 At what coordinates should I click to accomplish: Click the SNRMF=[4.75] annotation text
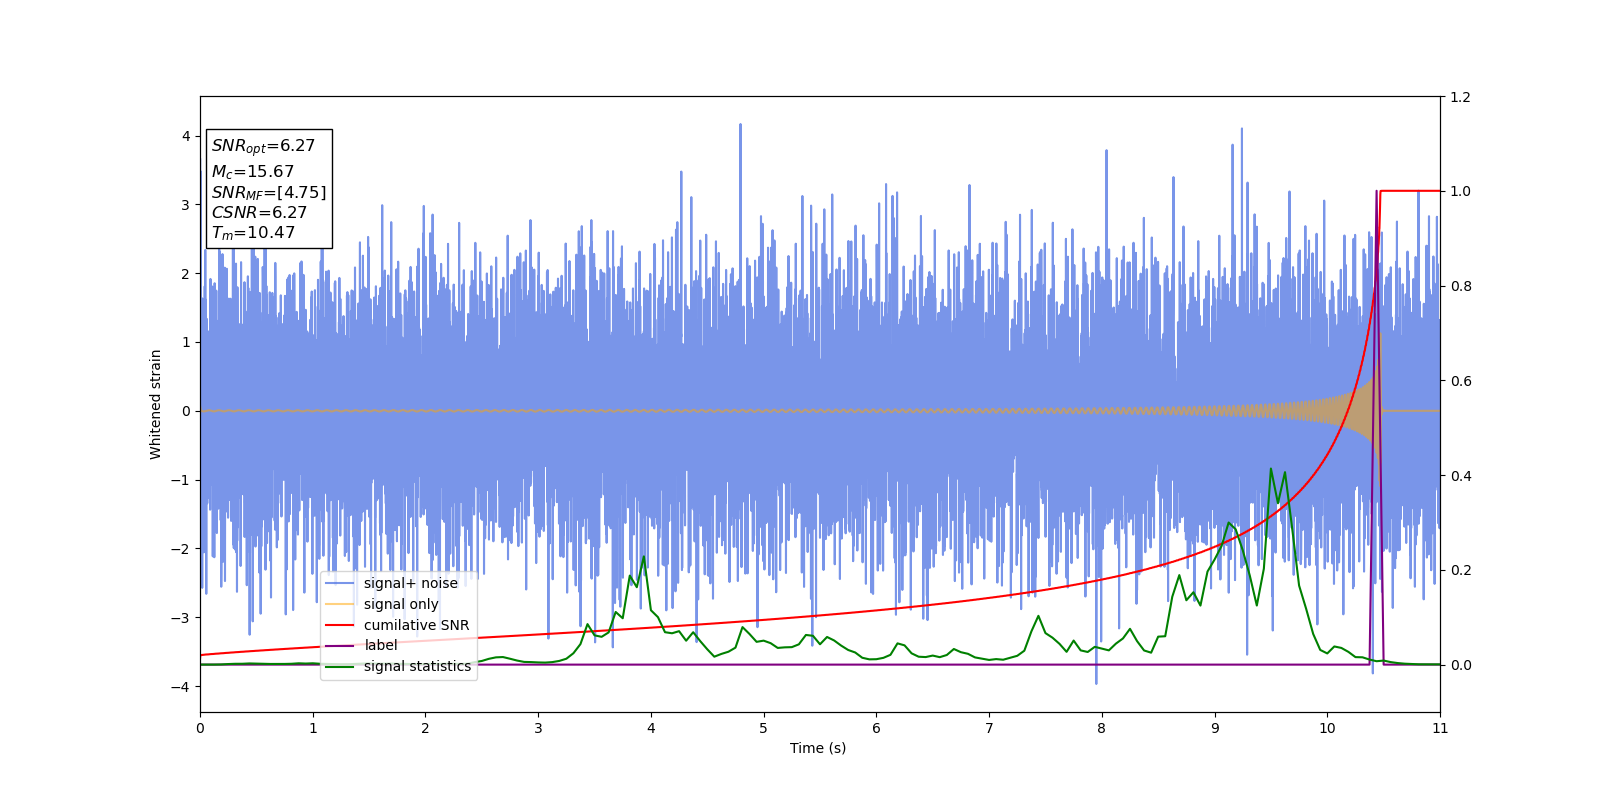click(269, 193)
